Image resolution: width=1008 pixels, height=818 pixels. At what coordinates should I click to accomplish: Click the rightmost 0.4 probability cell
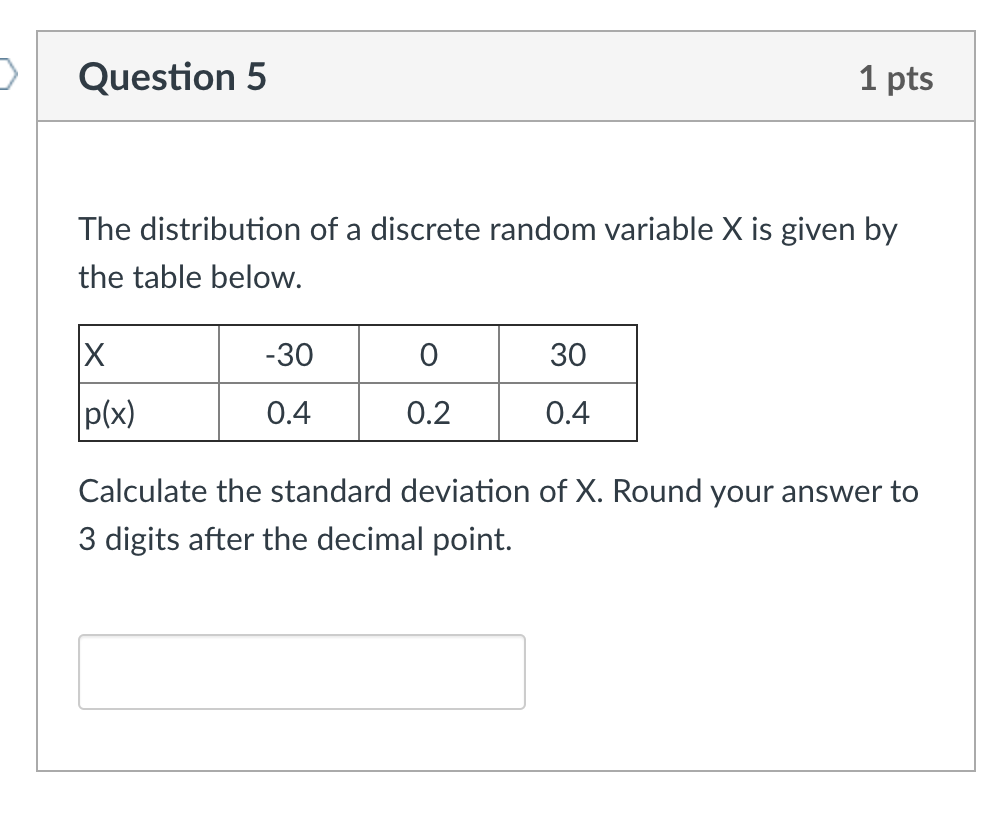(567, 411)
